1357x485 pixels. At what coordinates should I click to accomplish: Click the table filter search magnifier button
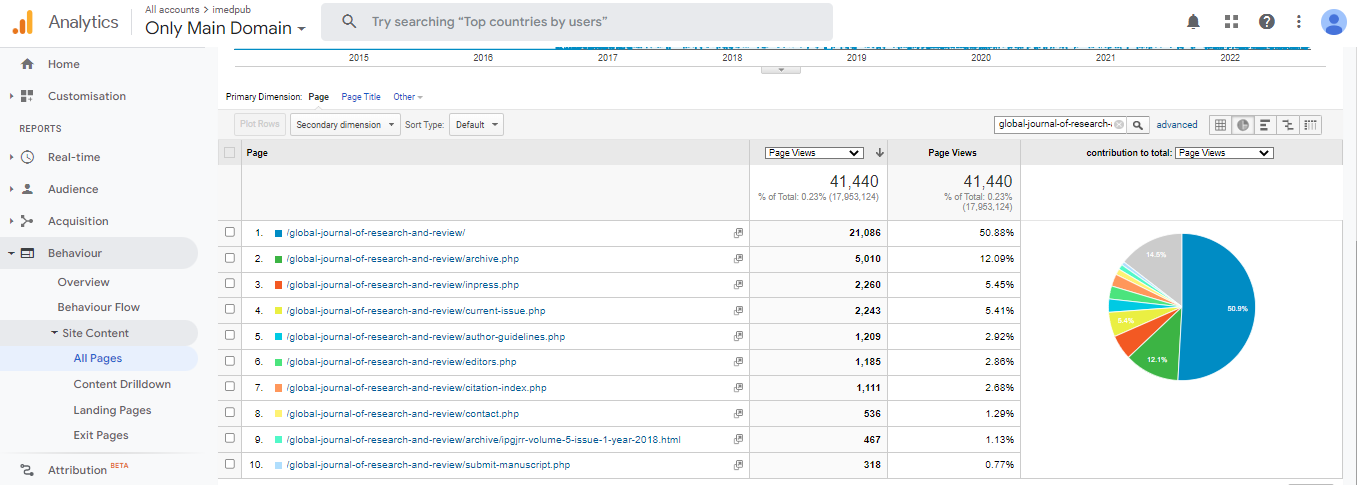[1138, 125]
